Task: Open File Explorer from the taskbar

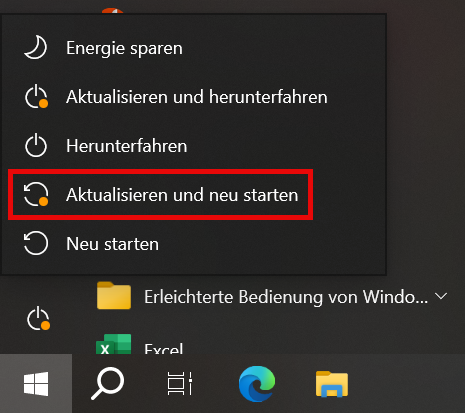Action: click(332, 384)
